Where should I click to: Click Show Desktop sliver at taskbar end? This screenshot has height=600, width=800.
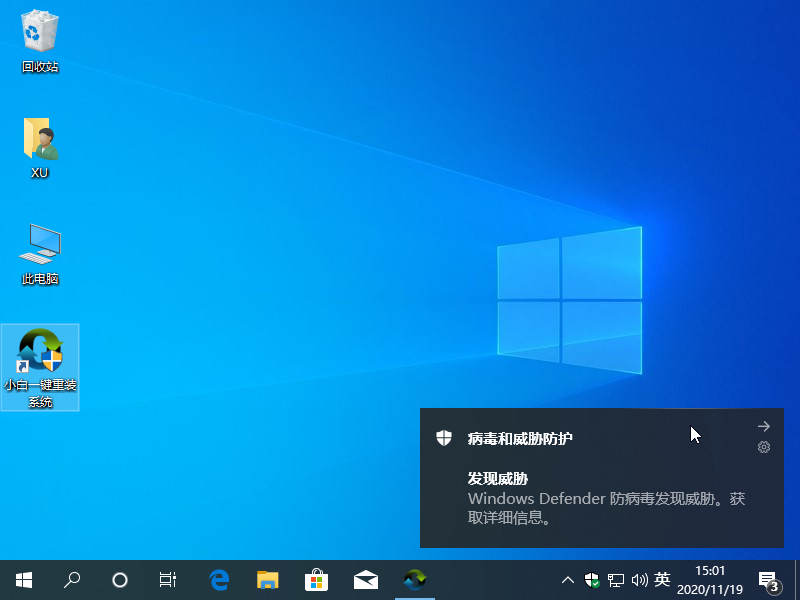coord(797,580)
